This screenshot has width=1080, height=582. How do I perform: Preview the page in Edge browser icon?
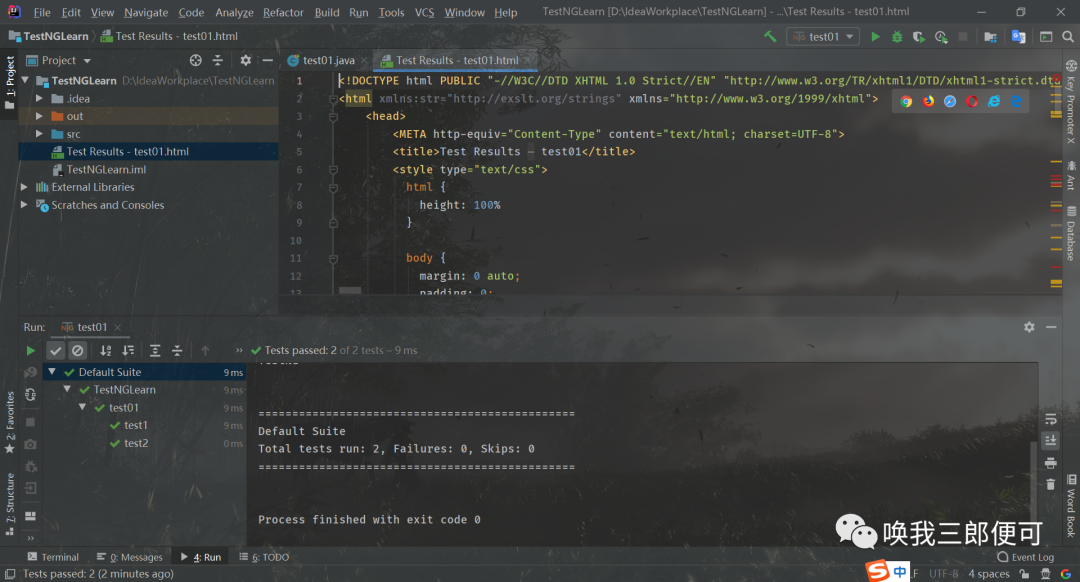(1016, 101)
